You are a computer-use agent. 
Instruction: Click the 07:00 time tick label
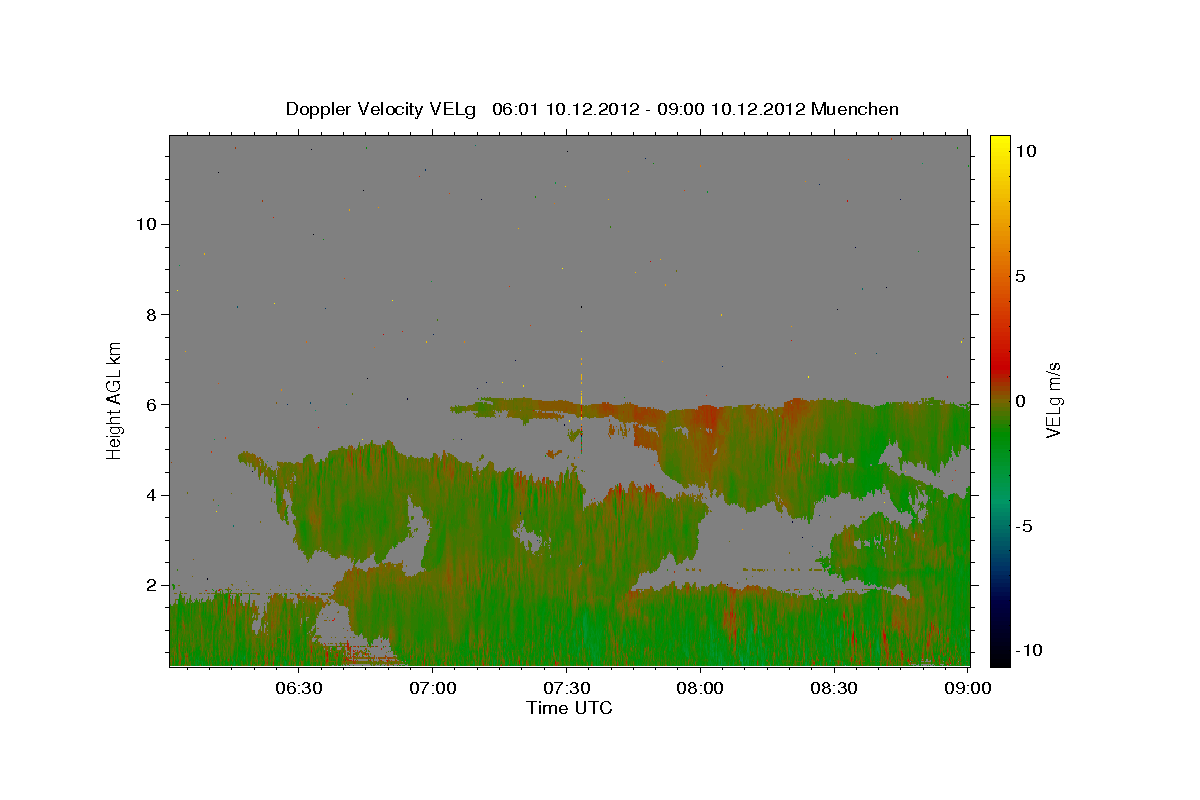pyautogui.click(x=433, y=689)
